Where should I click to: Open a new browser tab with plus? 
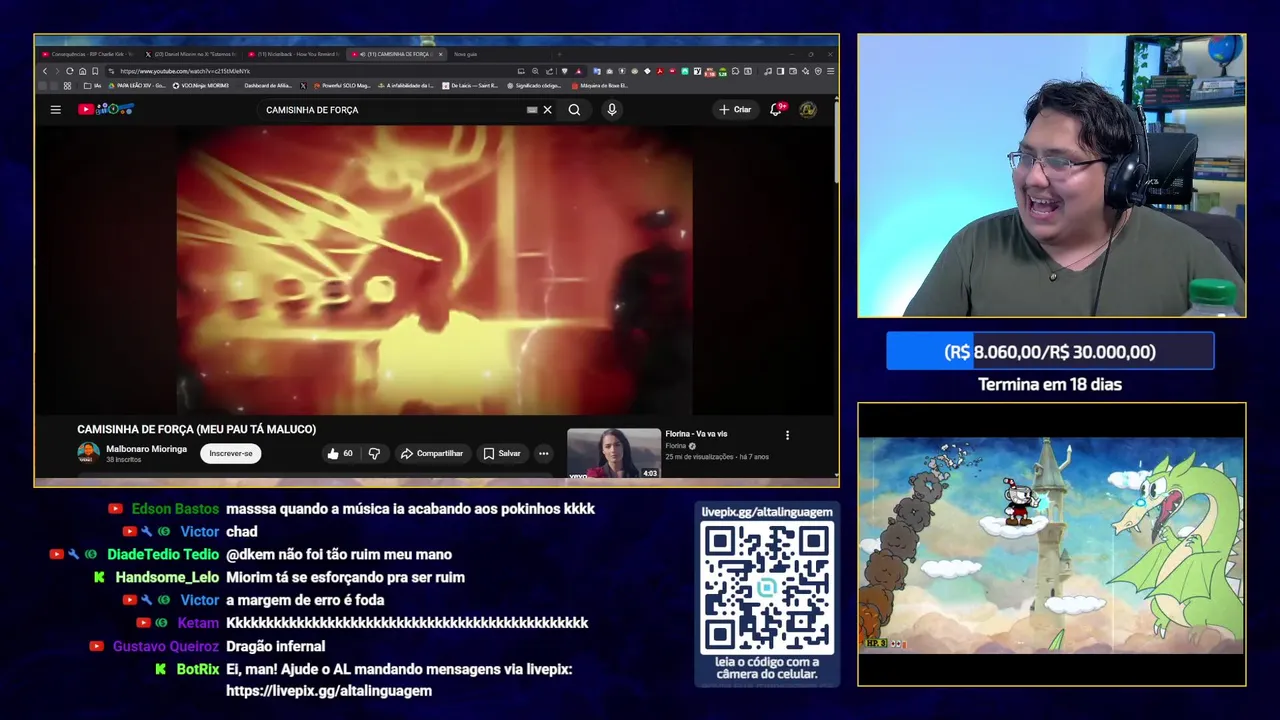(560, 54)
